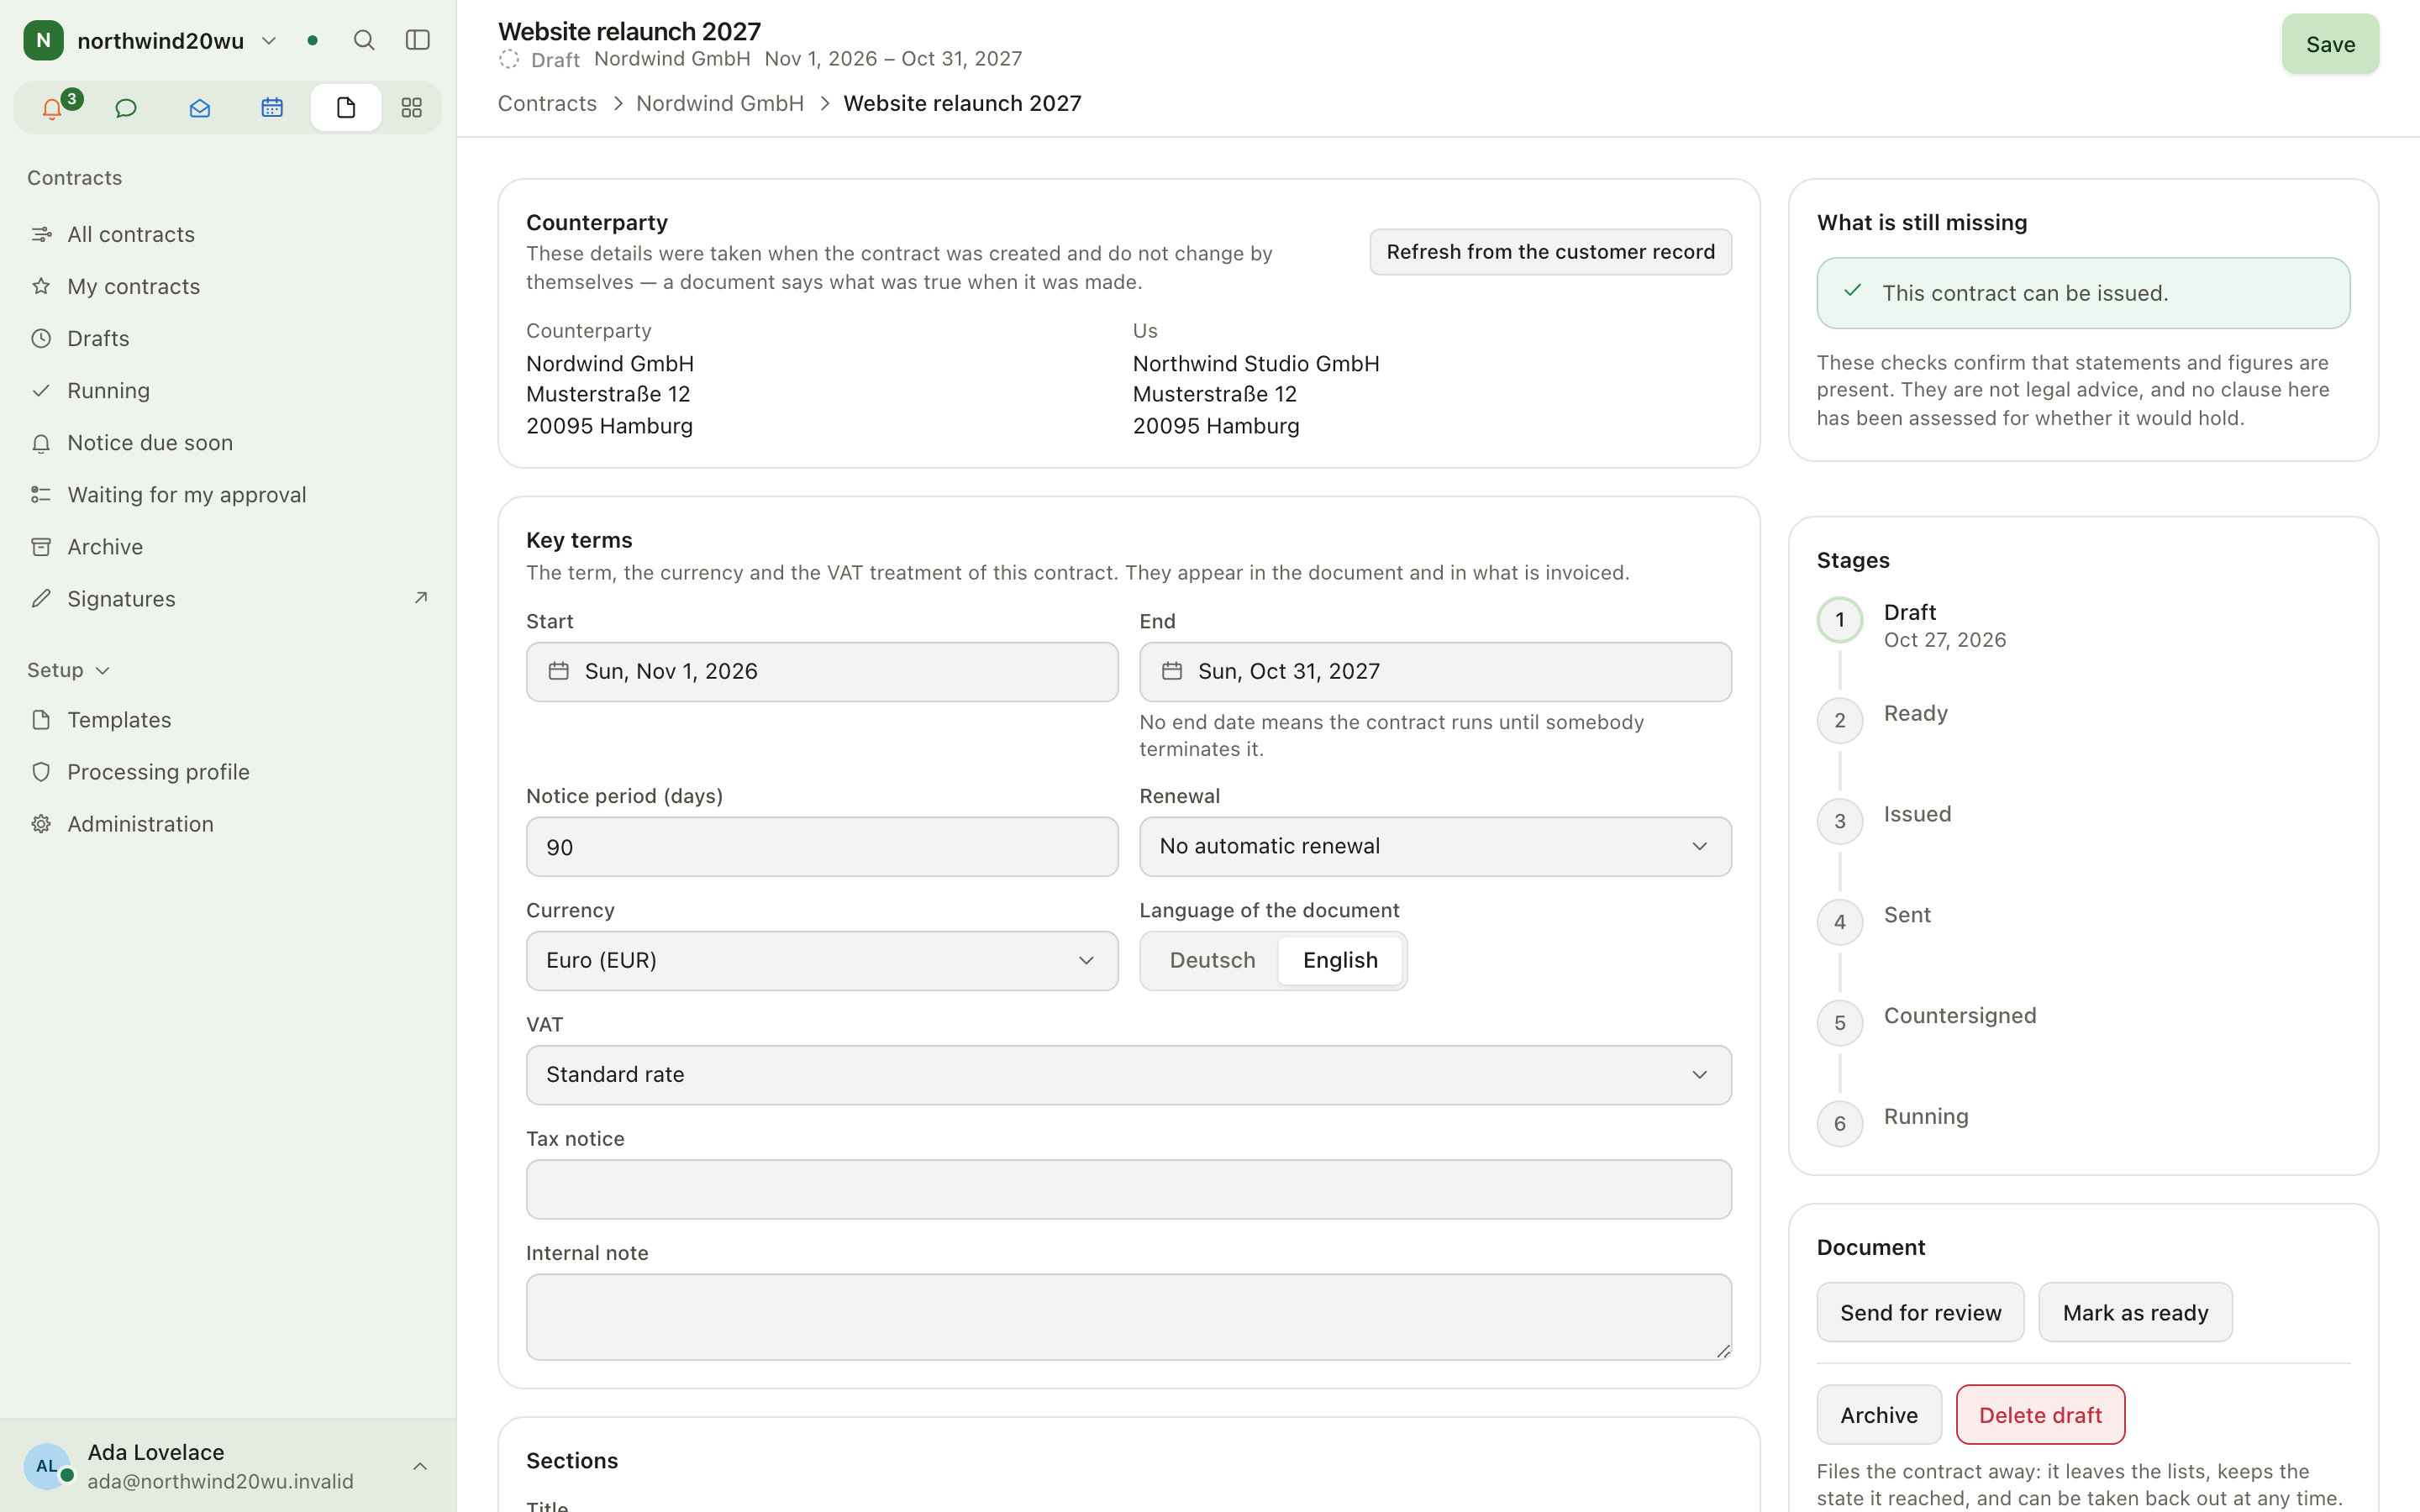Click the stage 6 Running circle
The width and height of the screenshot is (2420, 1512).
pos(1839,1124)
